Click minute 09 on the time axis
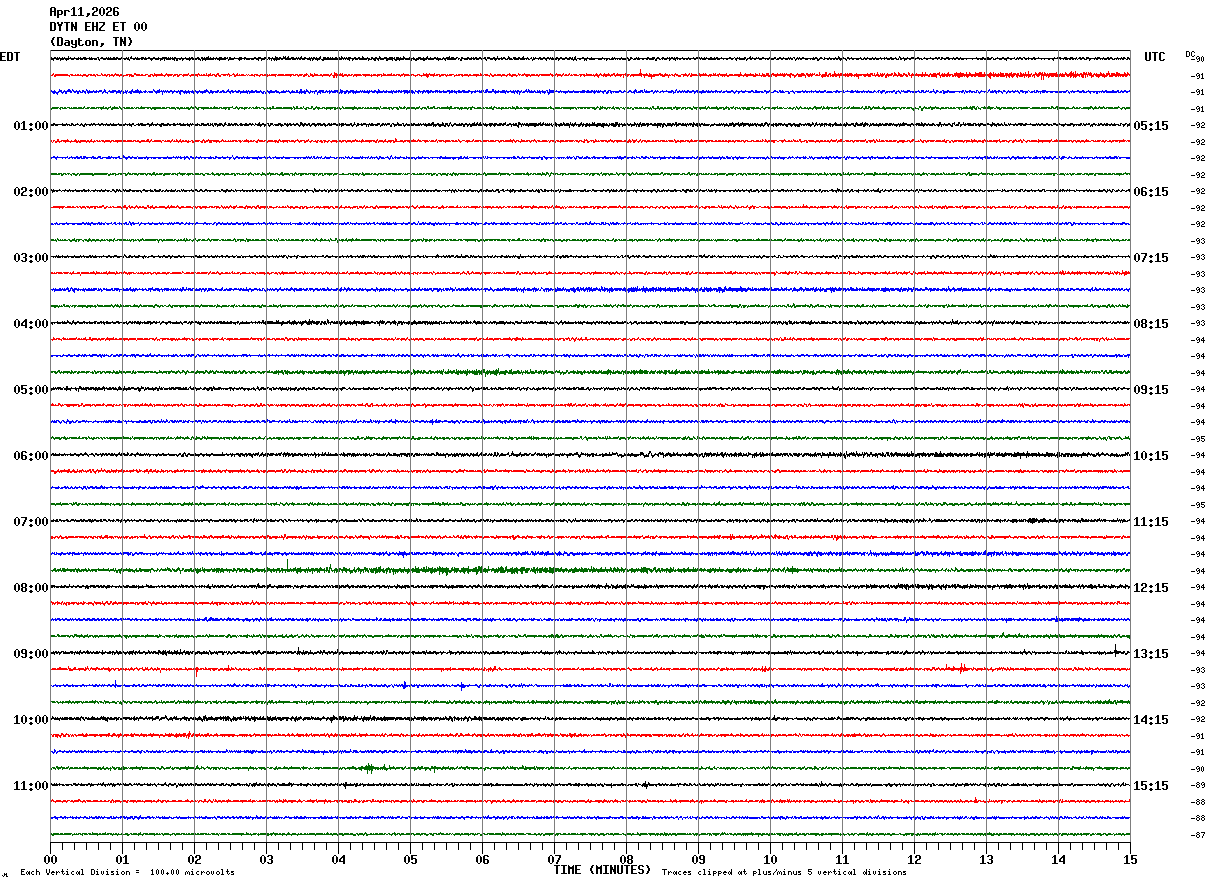 pyautogui.click(x=698, y=859)
